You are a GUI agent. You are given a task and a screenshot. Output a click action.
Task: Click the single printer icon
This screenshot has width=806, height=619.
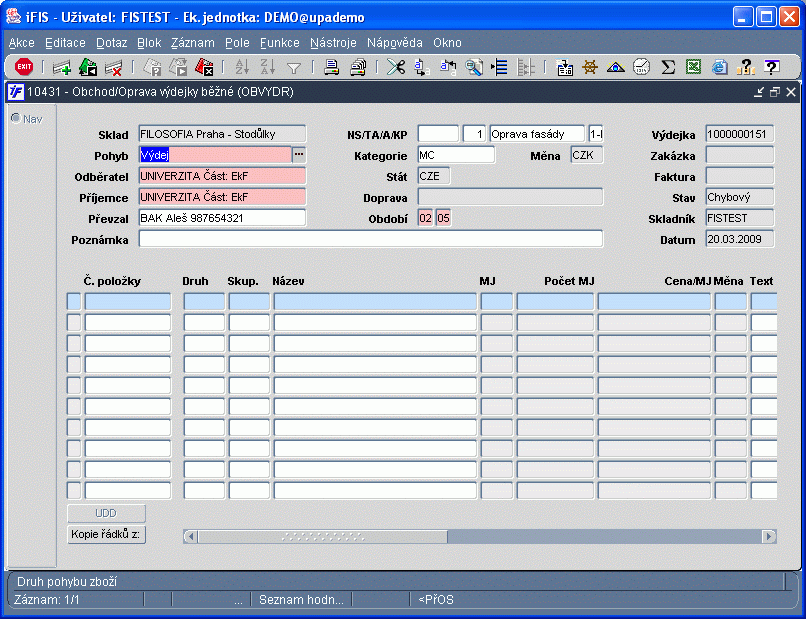[332, 67]
